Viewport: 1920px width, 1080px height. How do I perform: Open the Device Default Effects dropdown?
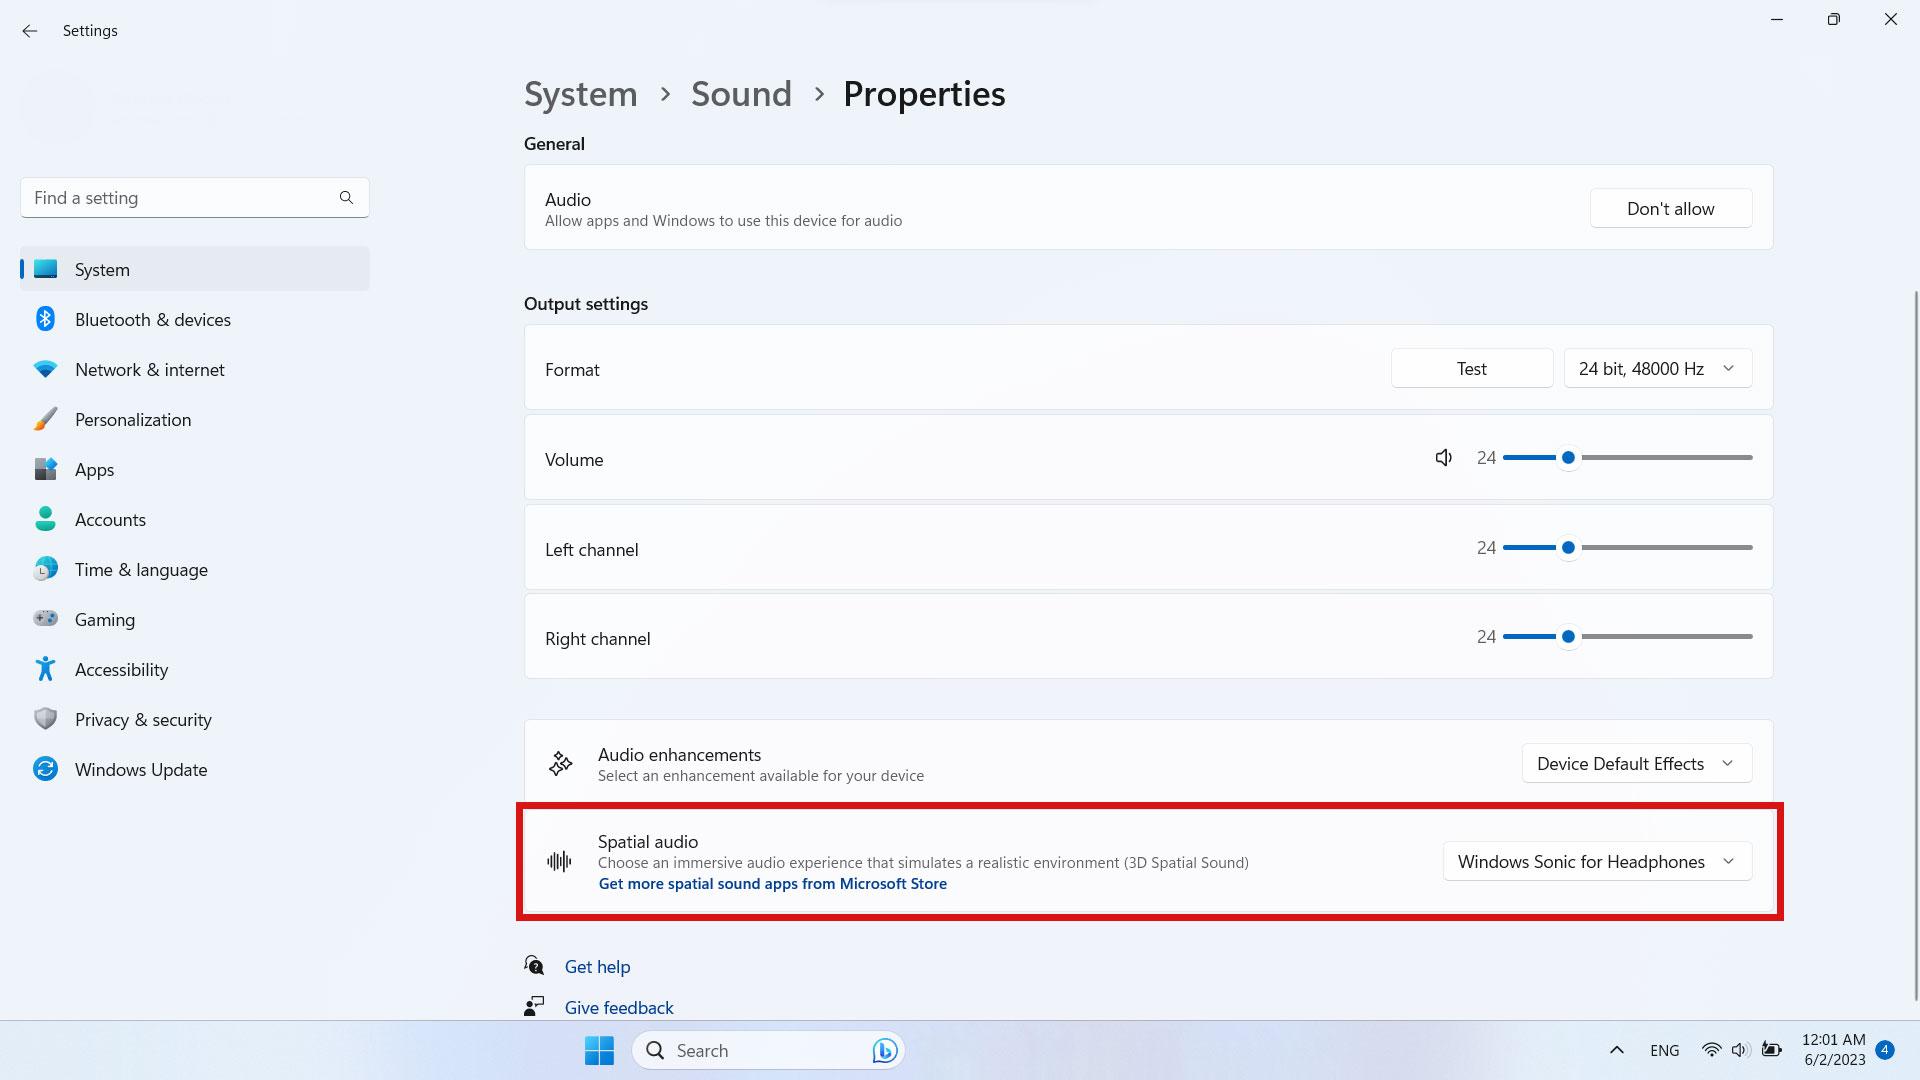[1636, 764]
